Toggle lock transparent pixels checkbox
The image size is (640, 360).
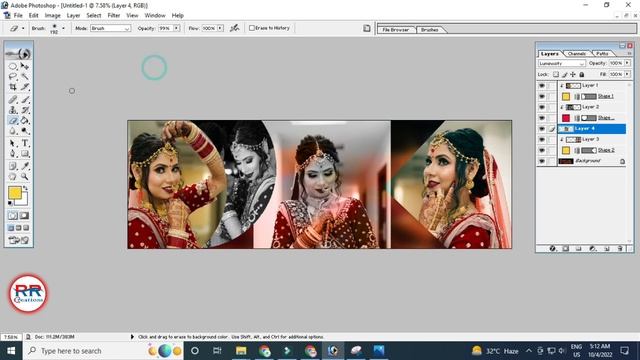(x=556, y=74)
